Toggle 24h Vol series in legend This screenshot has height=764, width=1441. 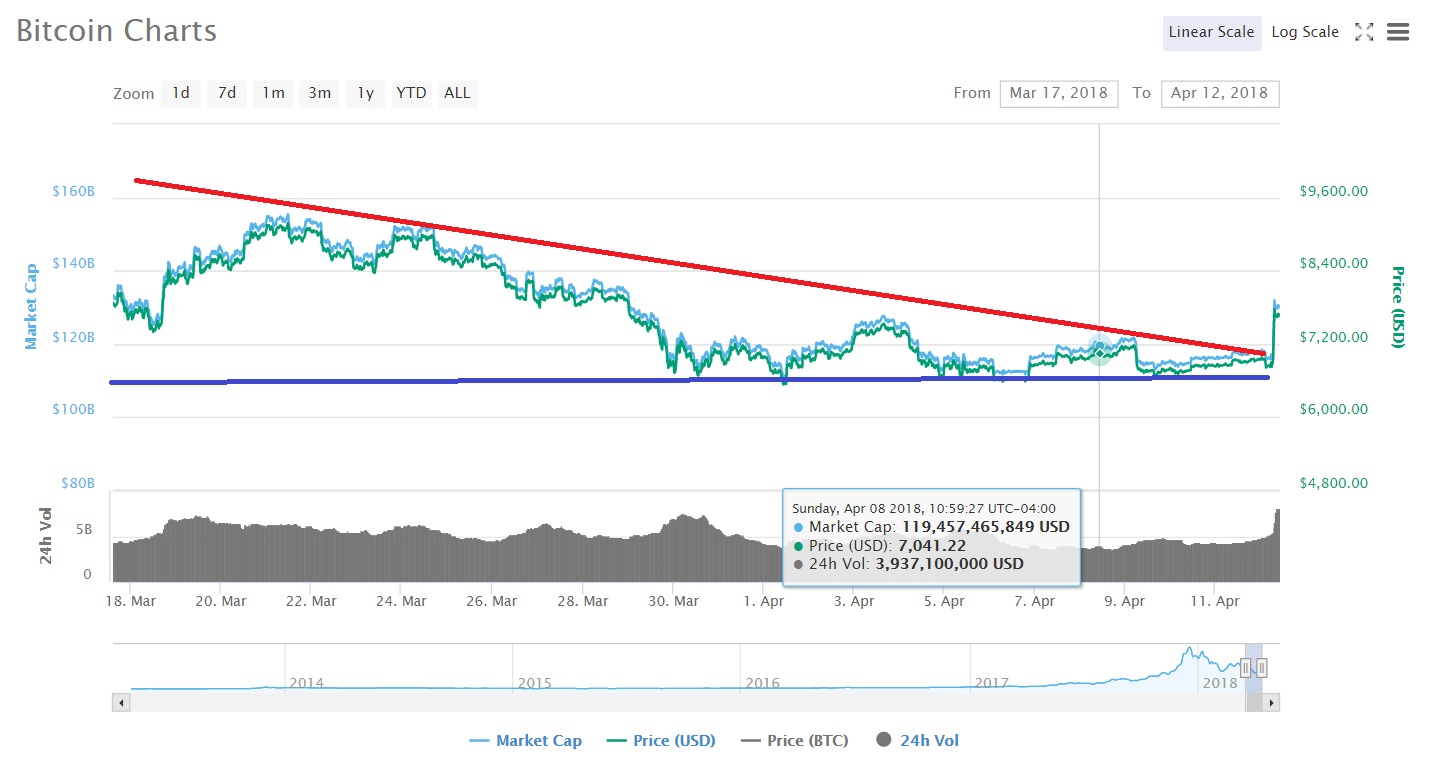[x=917, y=741]
